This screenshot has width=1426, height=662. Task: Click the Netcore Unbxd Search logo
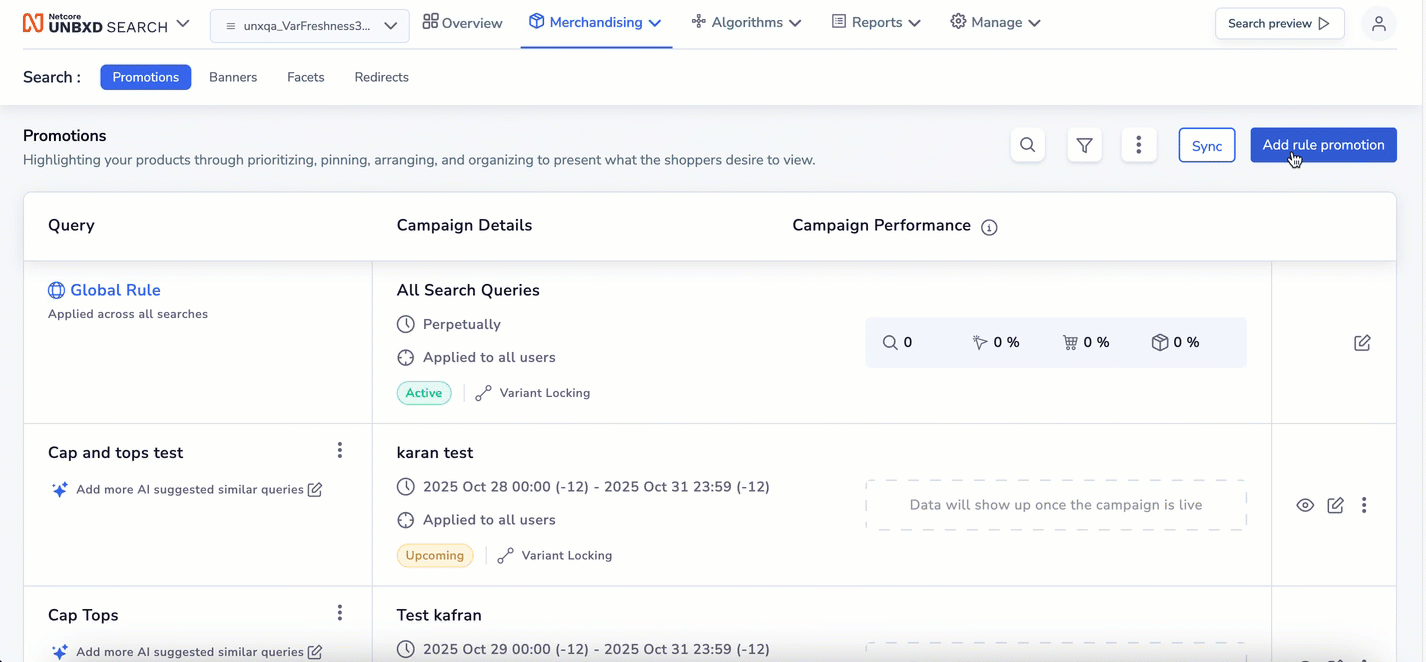(x=95, y=23)
